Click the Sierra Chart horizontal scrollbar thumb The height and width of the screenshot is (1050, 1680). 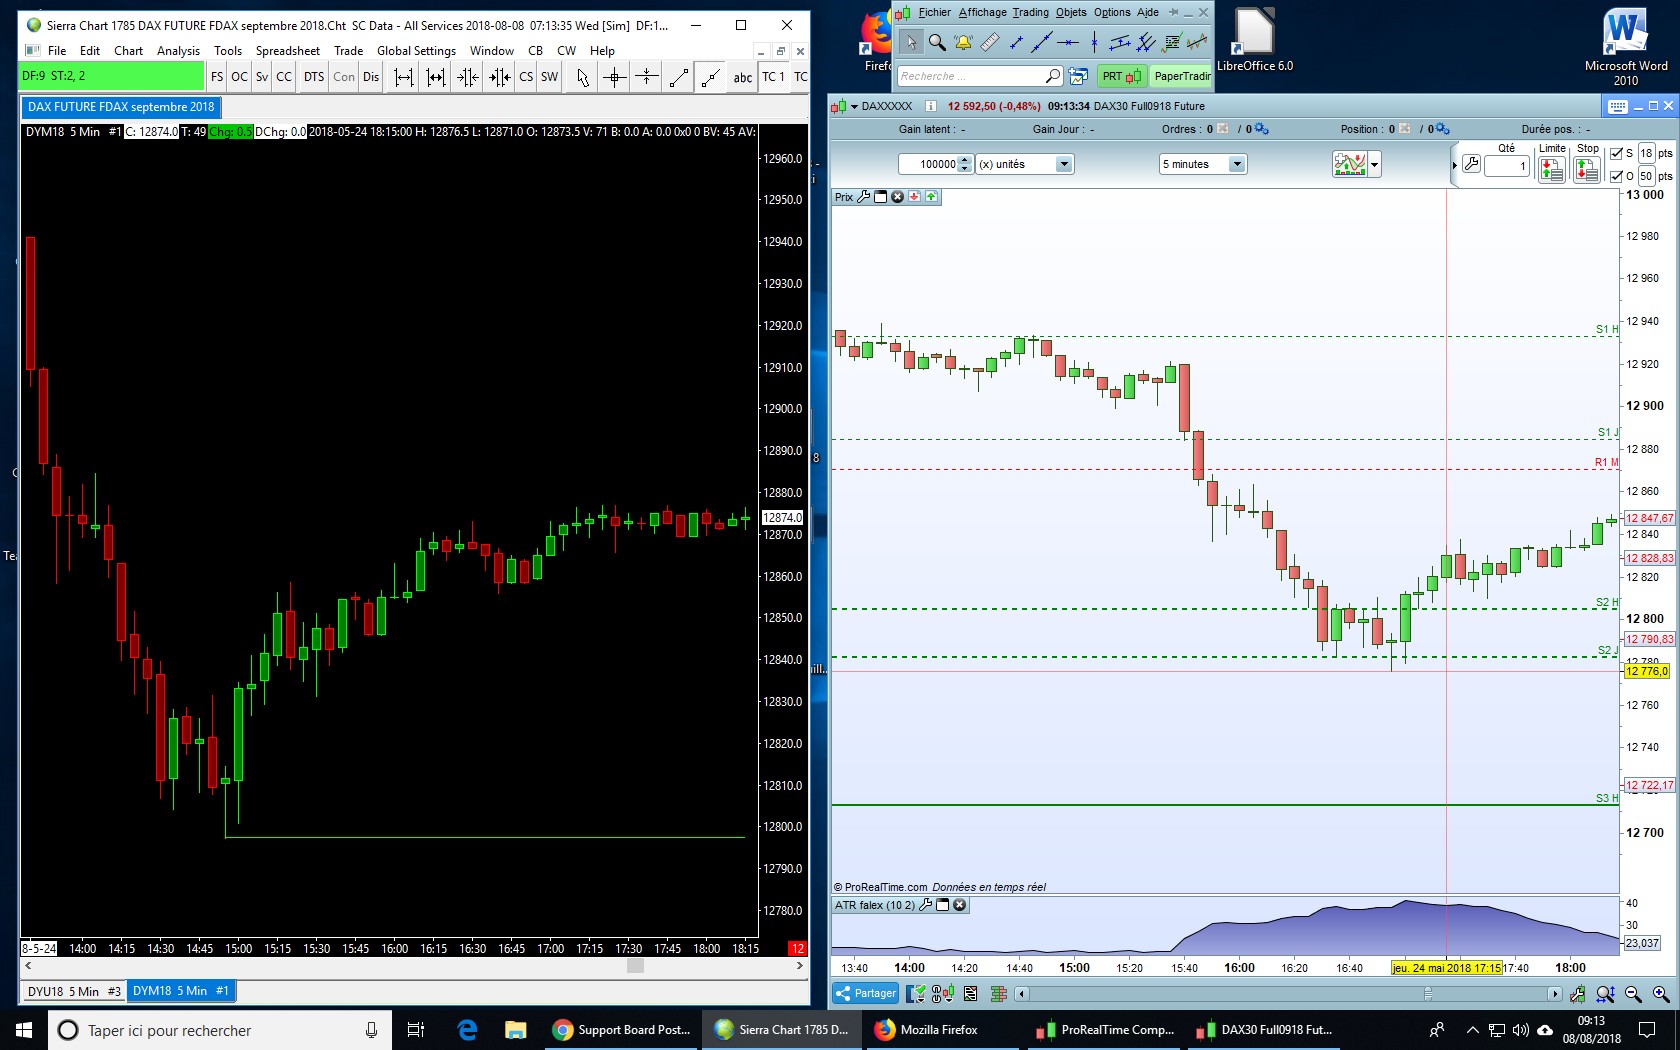pos(635,966)
